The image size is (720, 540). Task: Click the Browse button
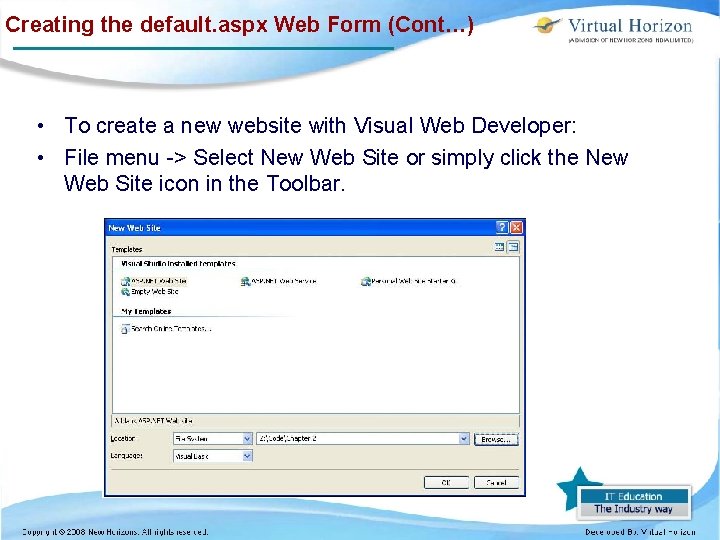pyautogui.click(x=496, y=439)
